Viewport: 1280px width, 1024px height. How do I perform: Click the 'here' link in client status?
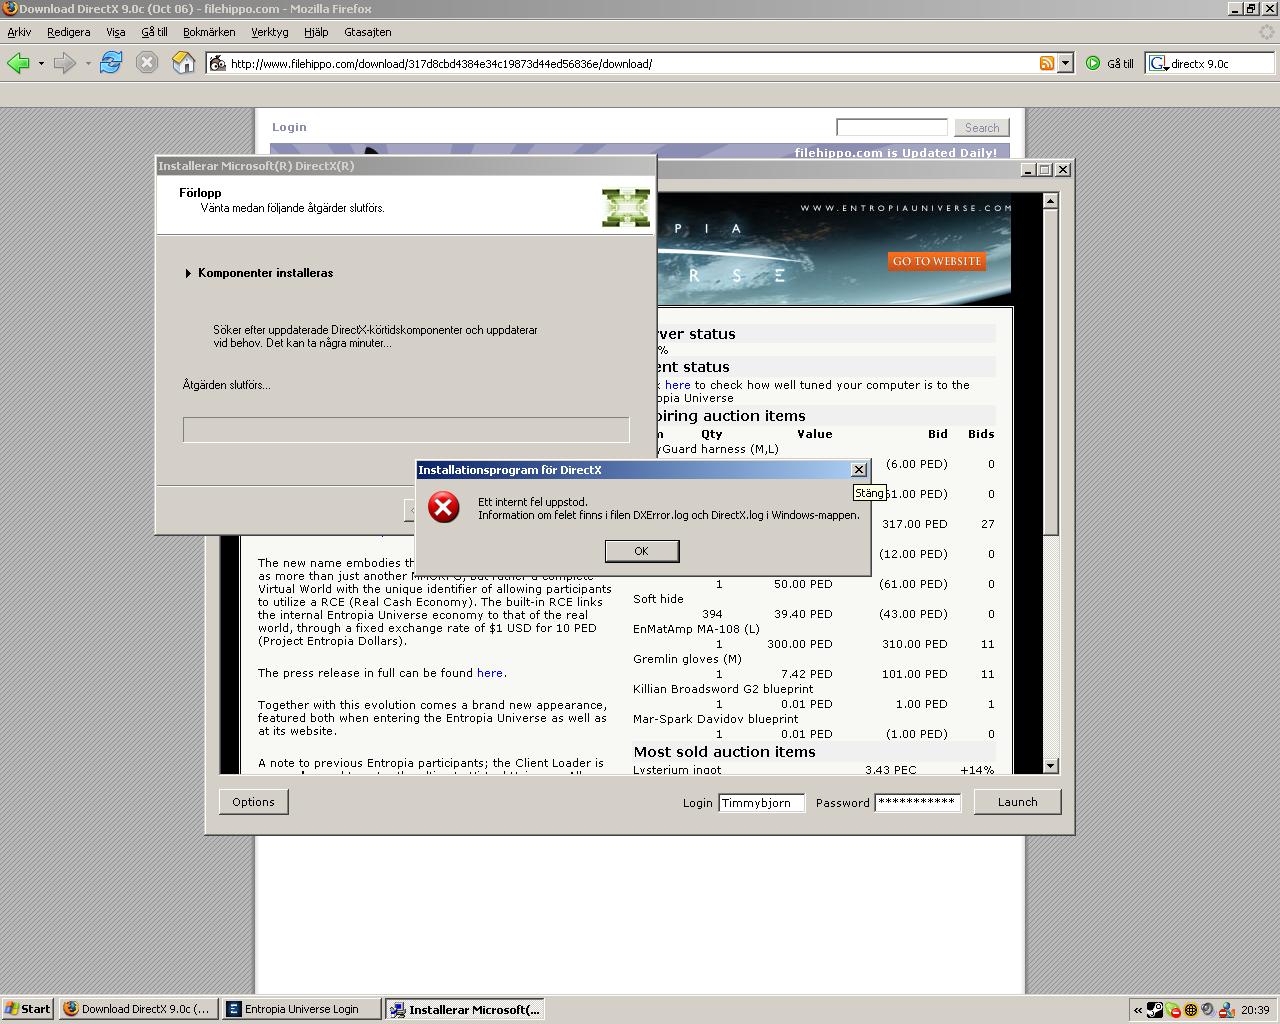pyautogui.click(x=677, y=385)
